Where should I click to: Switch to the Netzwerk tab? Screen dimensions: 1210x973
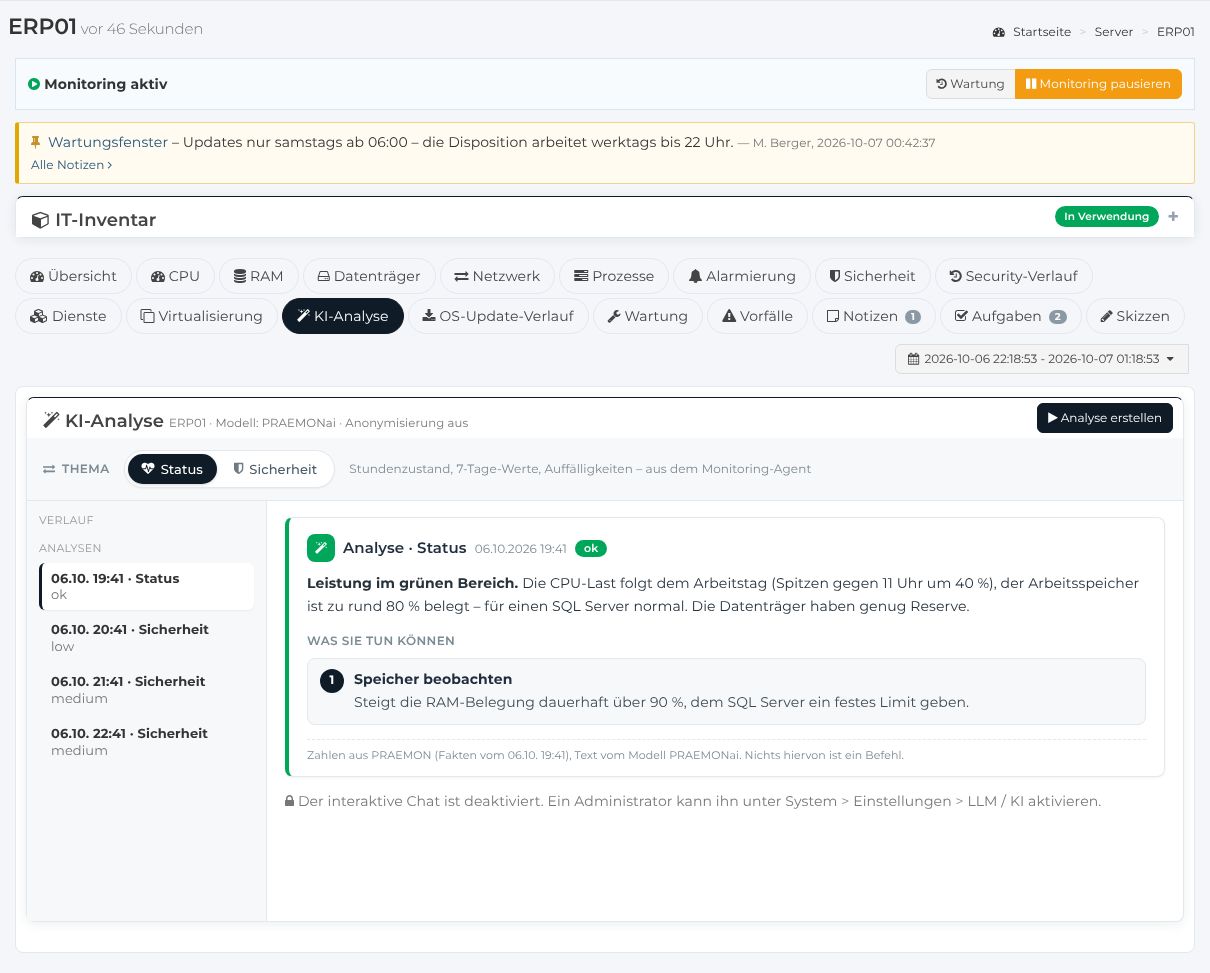497,276
